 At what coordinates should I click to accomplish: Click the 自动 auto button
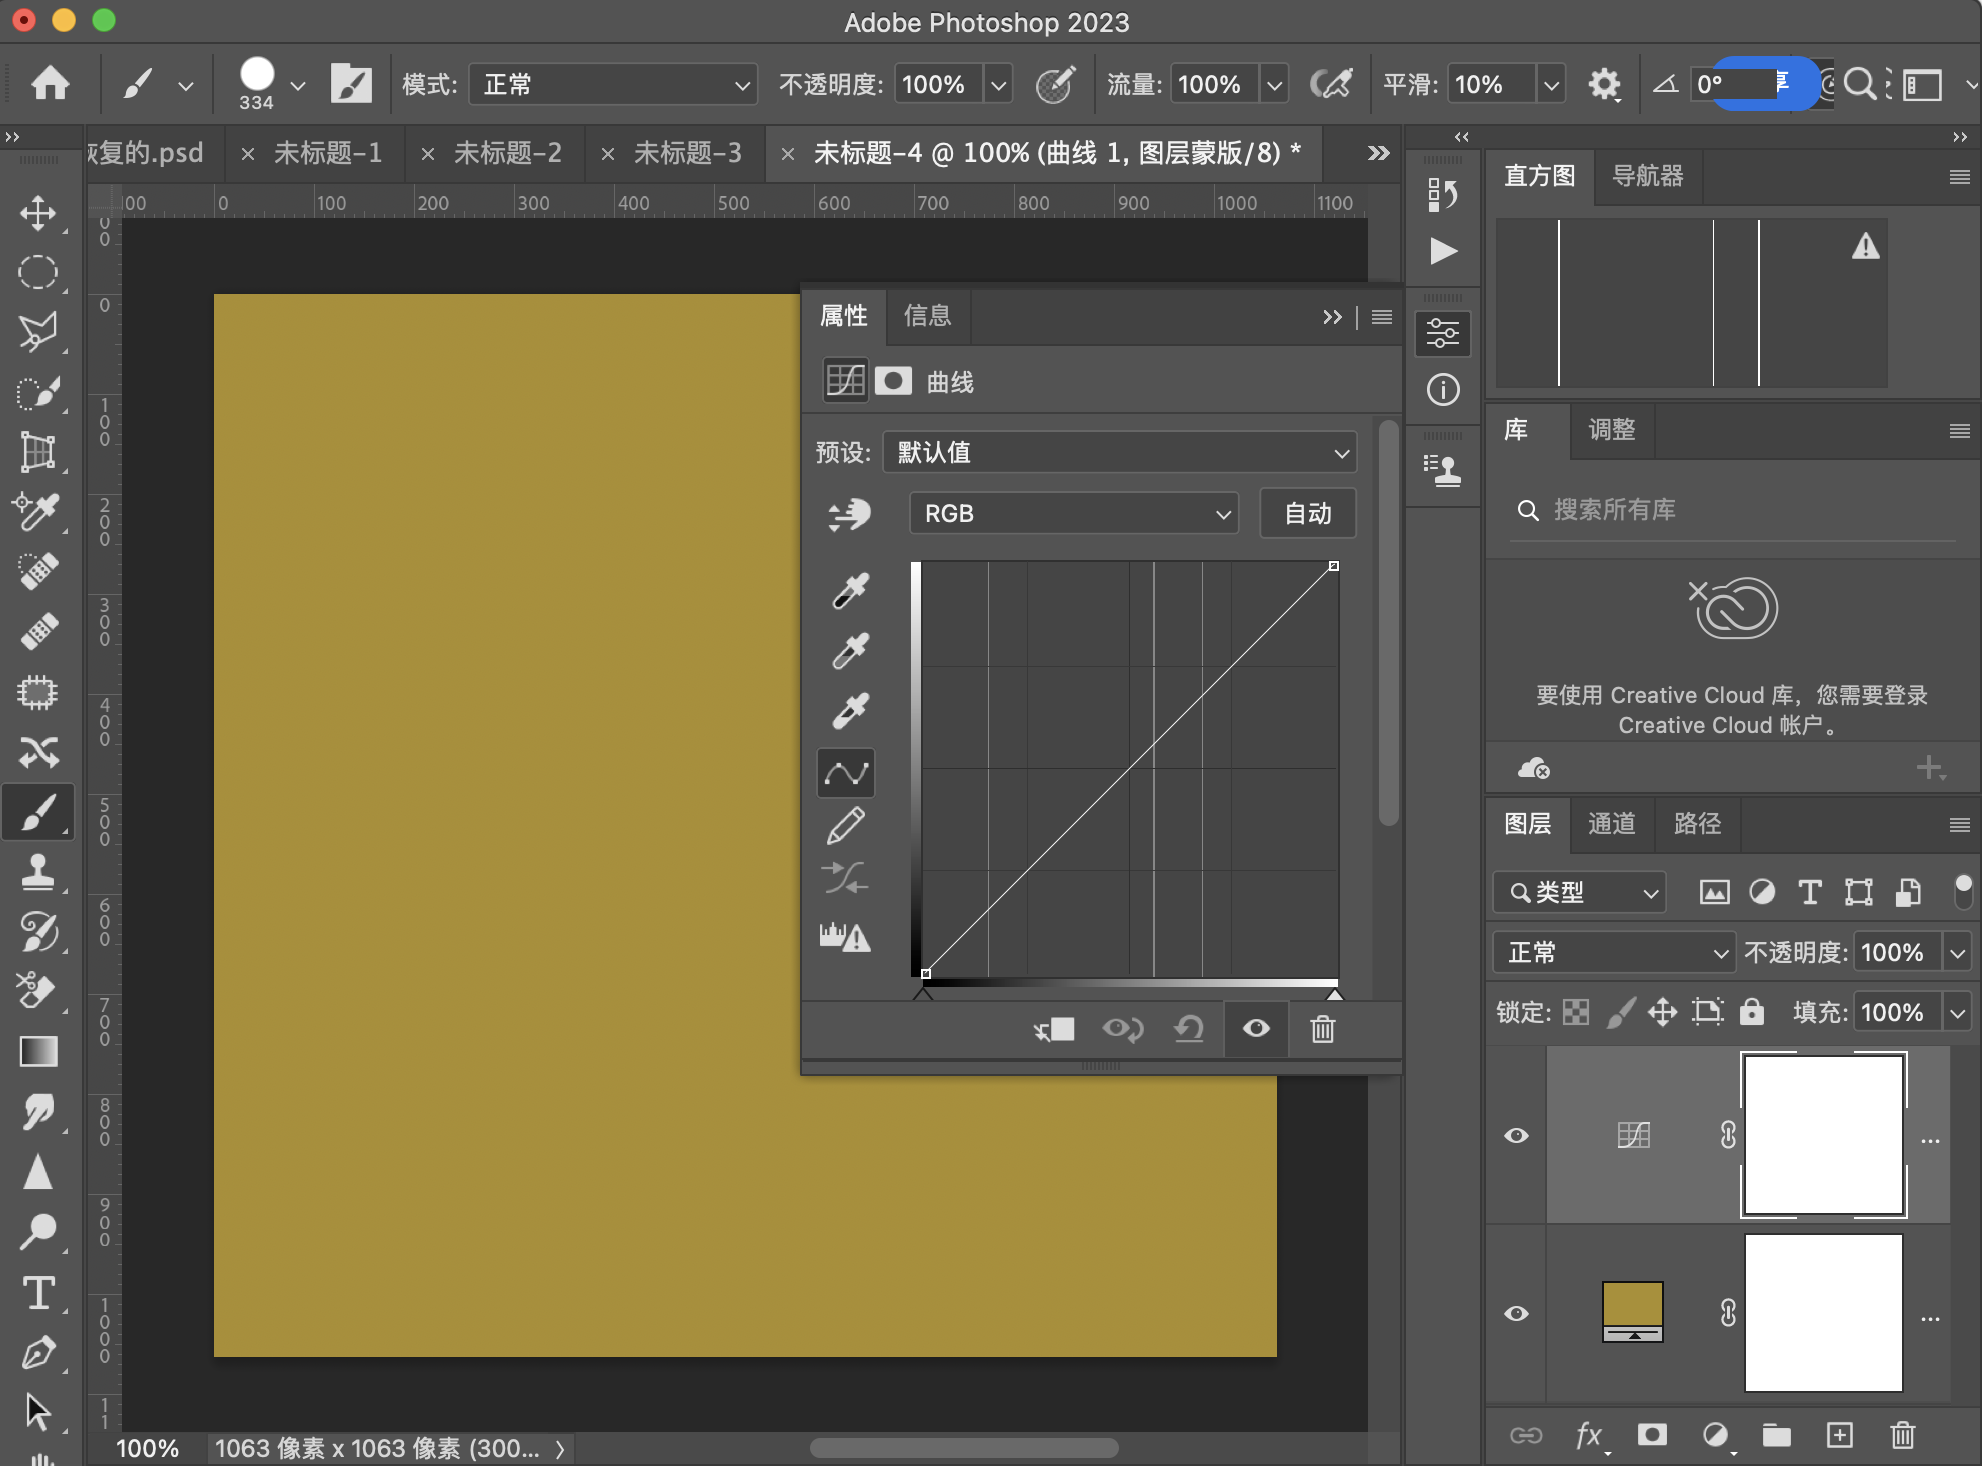1308,514
